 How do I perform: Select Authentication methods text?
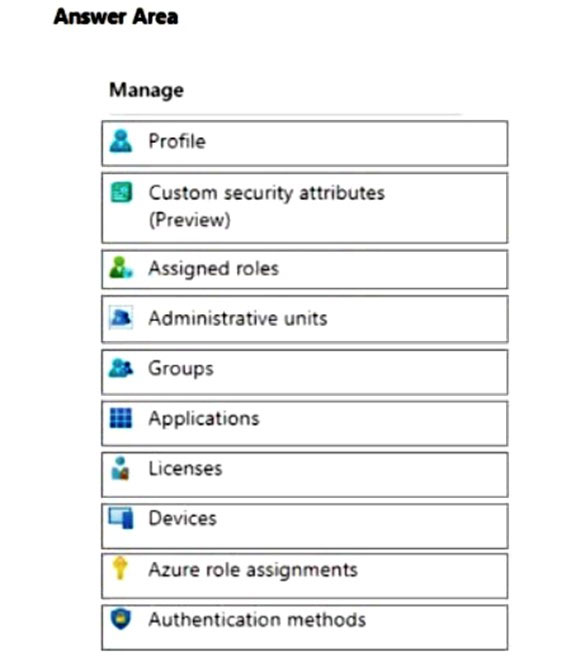[257, 619]
